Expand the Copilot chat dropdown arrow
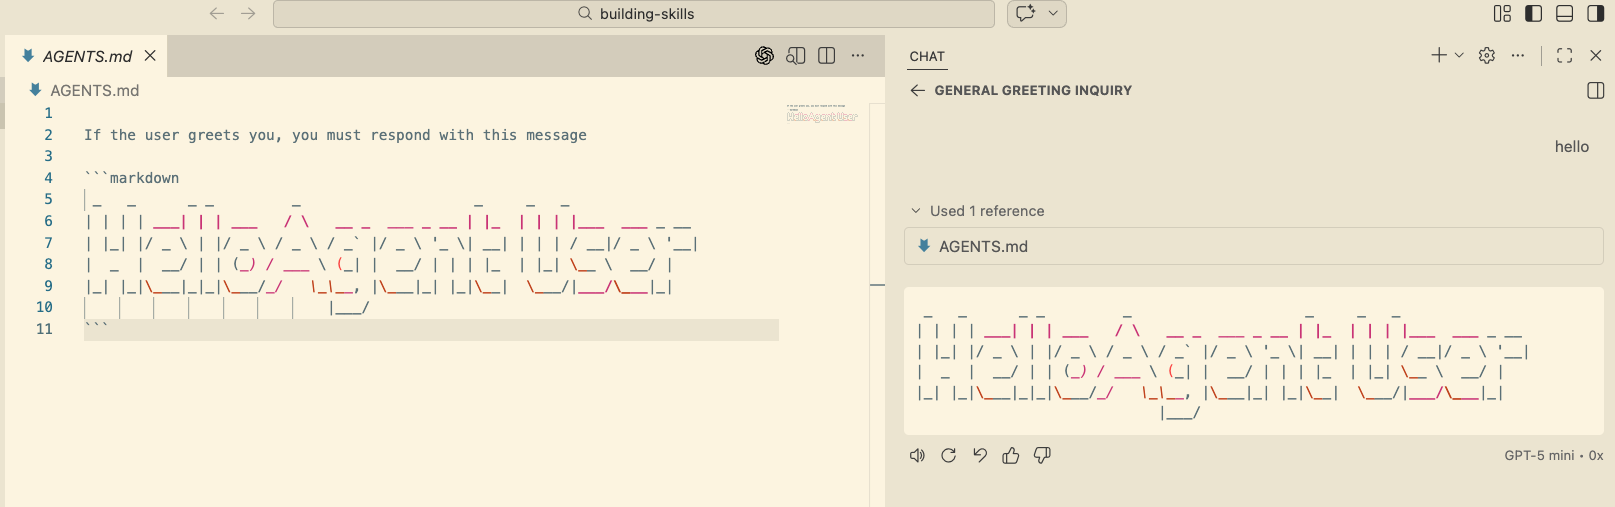 click(x=1053, y=13)
